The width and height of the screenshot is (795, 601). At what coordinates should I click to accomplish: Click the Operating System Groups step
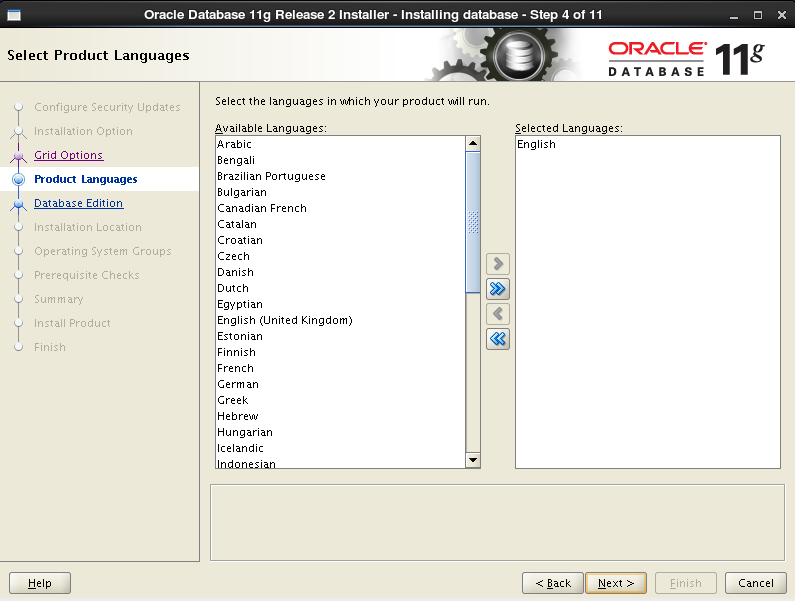point(102,251)
